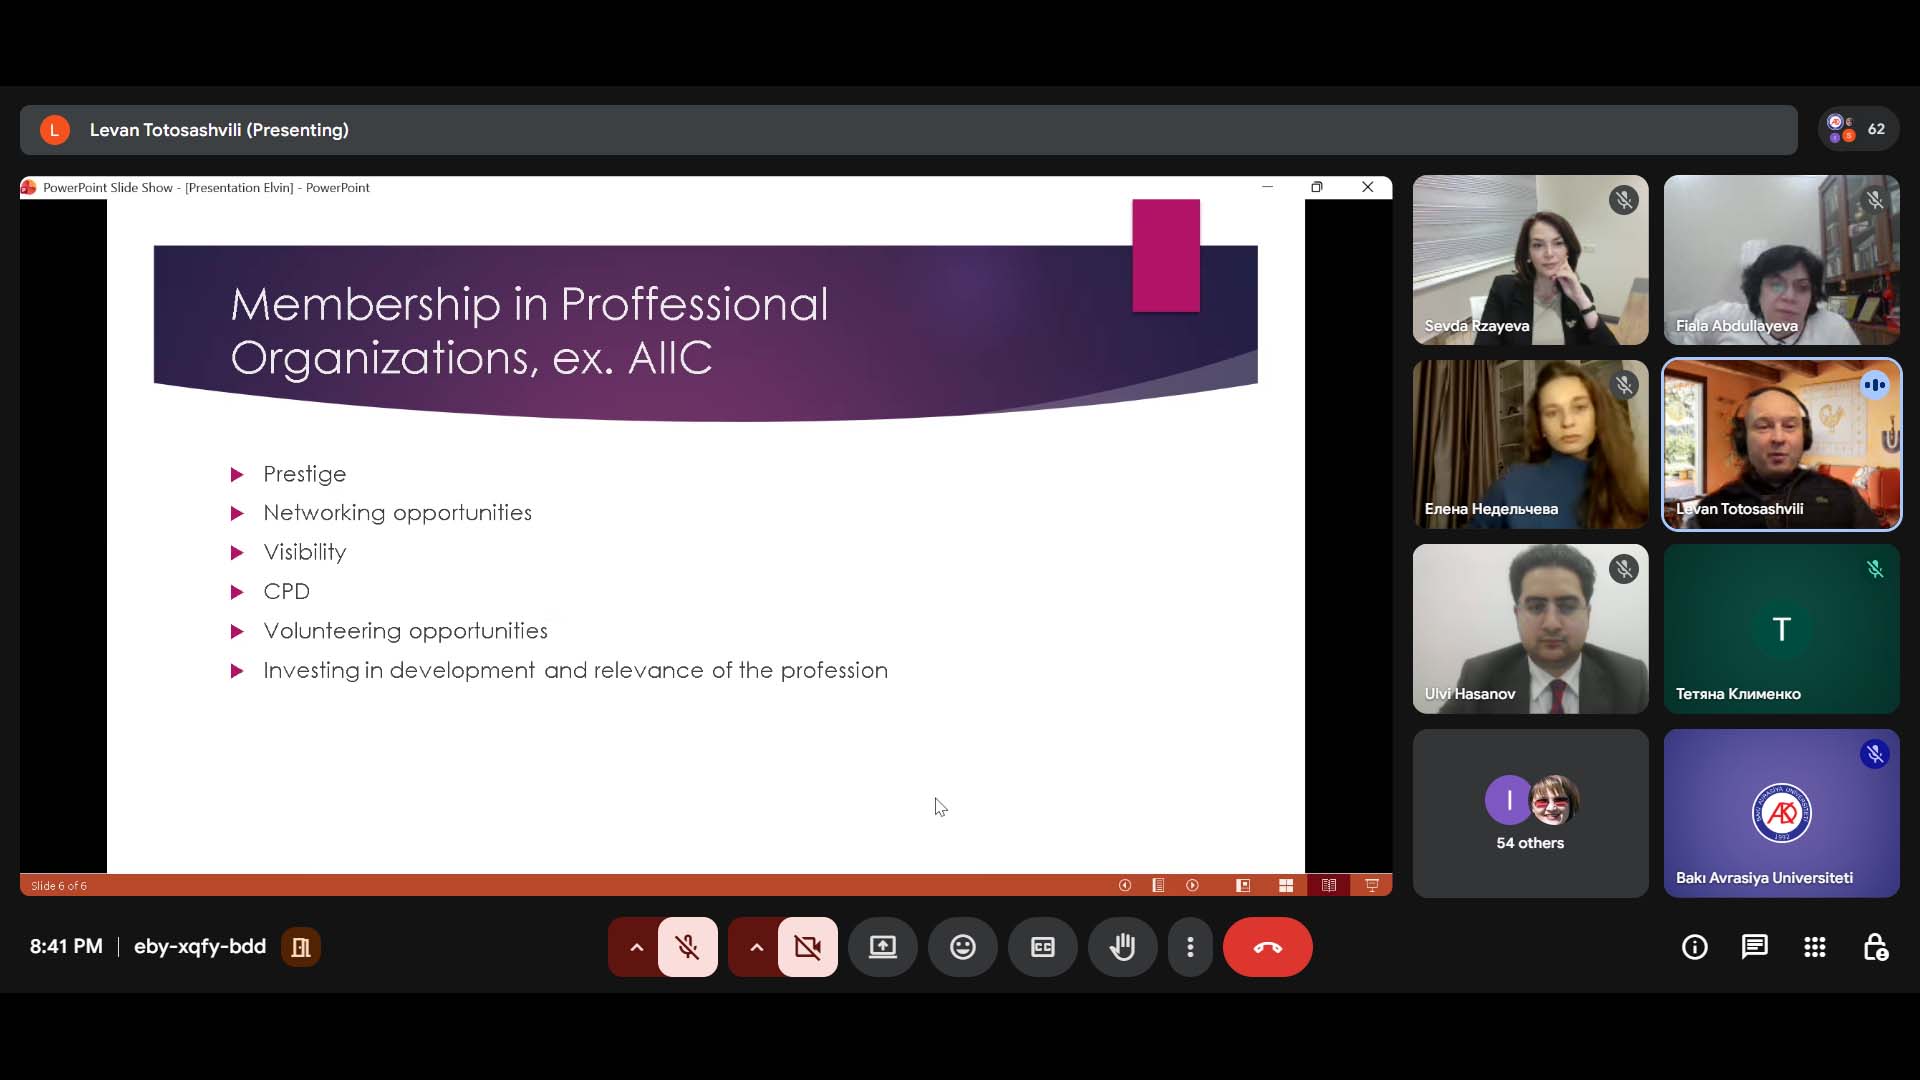1920x1080 pixels.
Task: Open the meeting details info icon
Action: pyautogui.click(x=1694, y=947)
